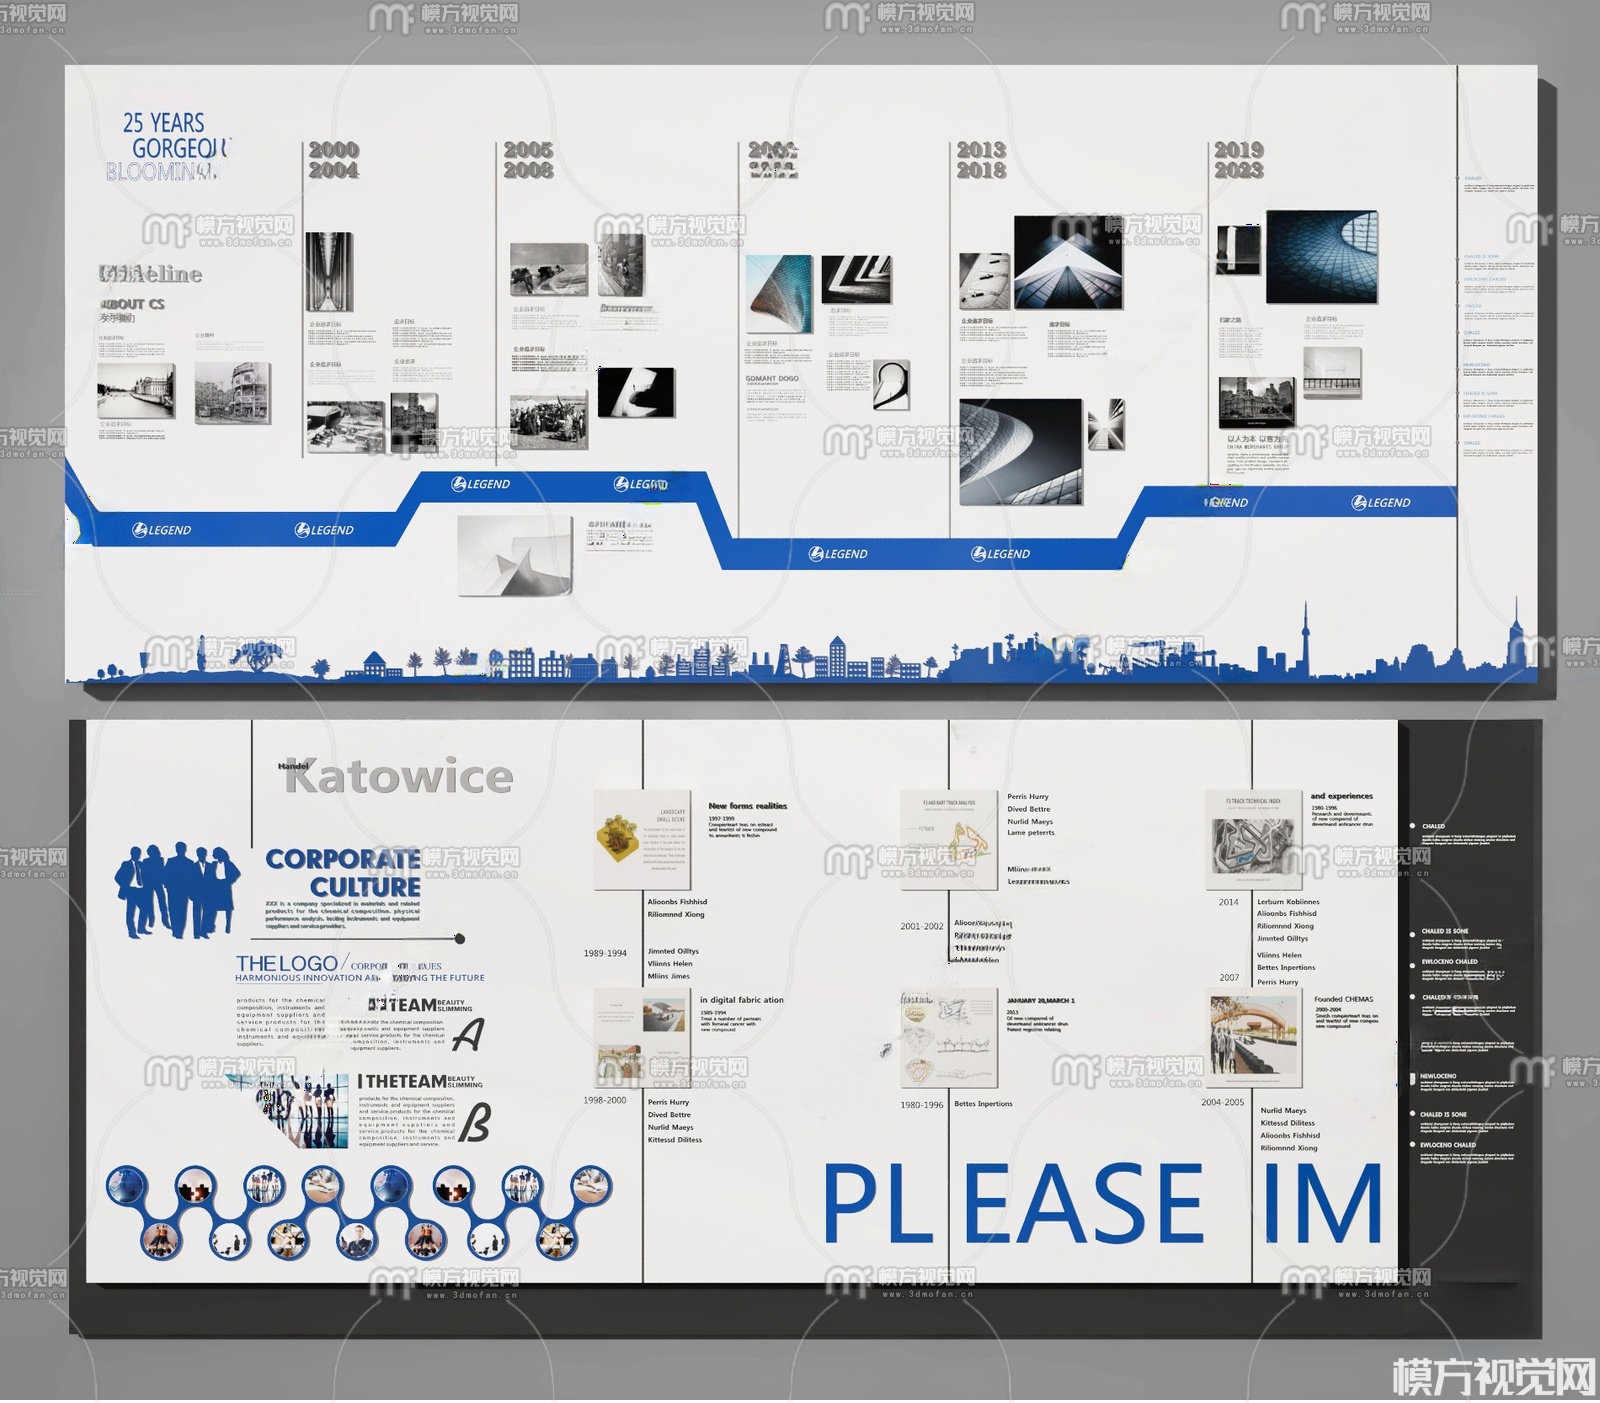Click THE LOGO heading text

286,963
